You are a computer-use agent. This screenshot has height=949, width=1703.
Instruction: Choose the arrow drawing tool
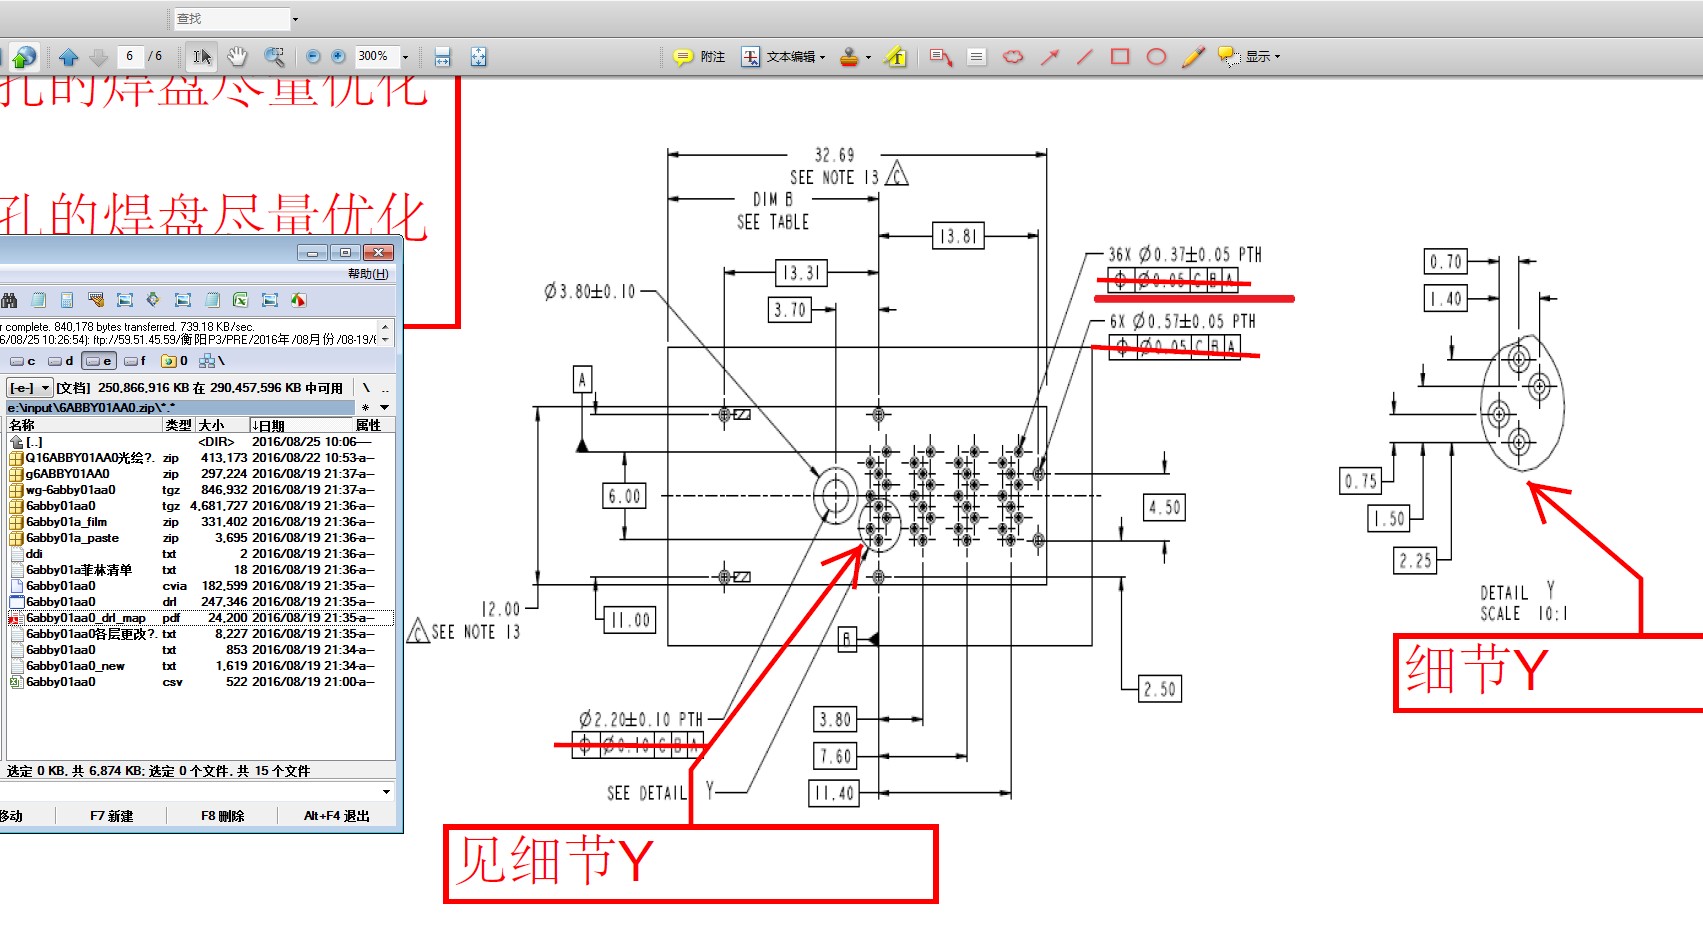click(1049, 57)
